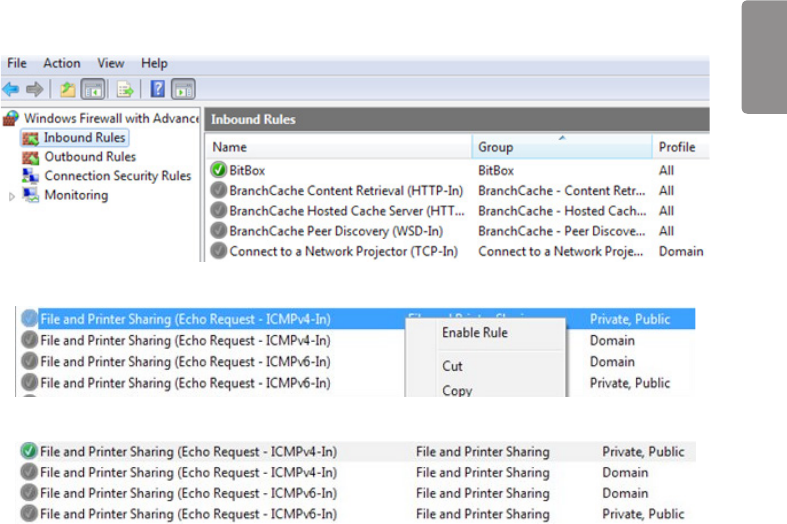Select BranchCache Content Retrieval (HTTP-In) rule
The height and width of the screenshot is (524, 787).
point(346,191)
